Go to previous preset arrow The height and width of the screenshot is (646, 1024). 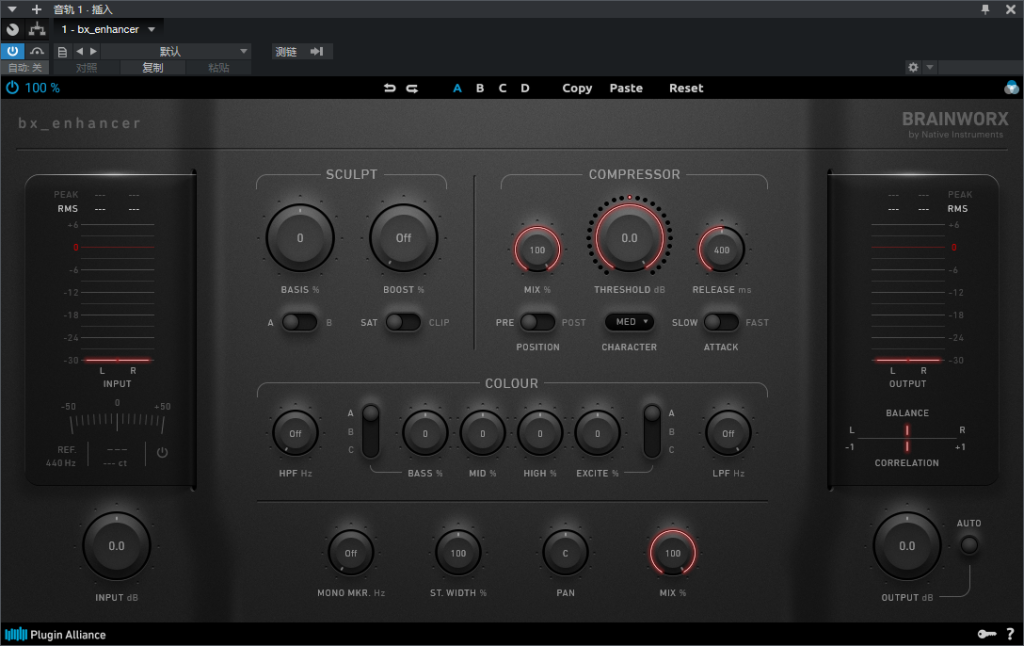click(80, 52)
